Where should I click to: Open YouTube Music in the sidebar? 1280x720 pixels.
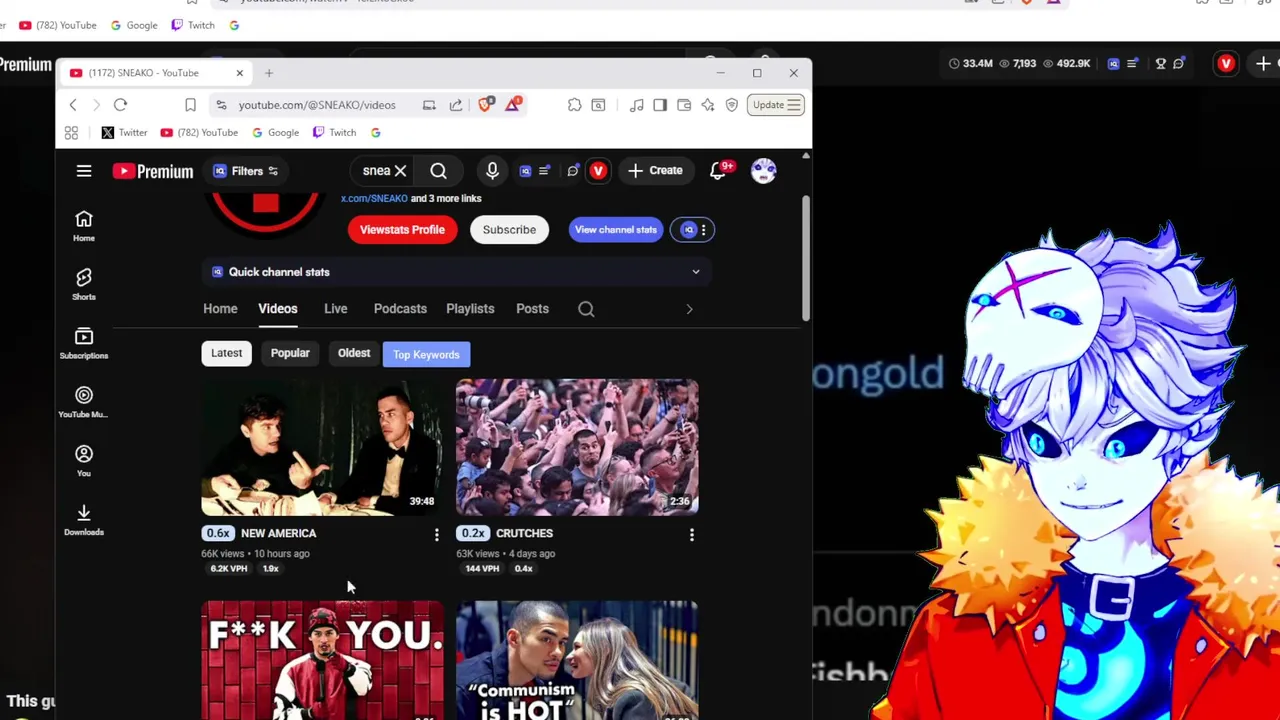(84, 401)
